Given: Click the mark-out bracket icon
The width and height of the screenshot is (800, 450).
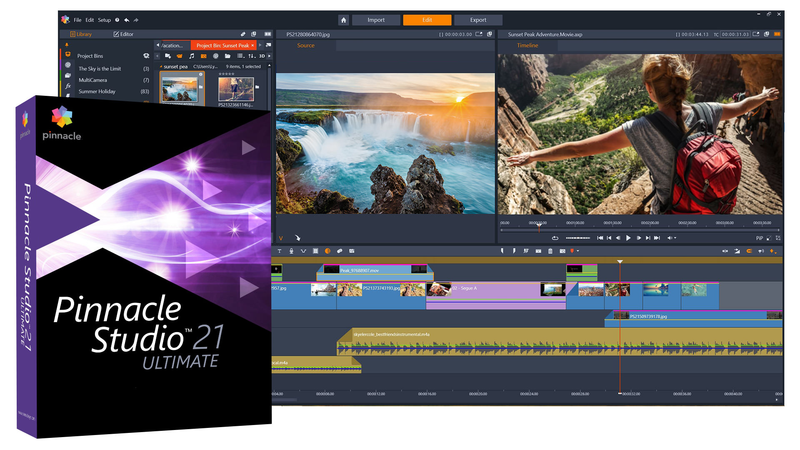Looking at the screenshot, I should point(514,251).
